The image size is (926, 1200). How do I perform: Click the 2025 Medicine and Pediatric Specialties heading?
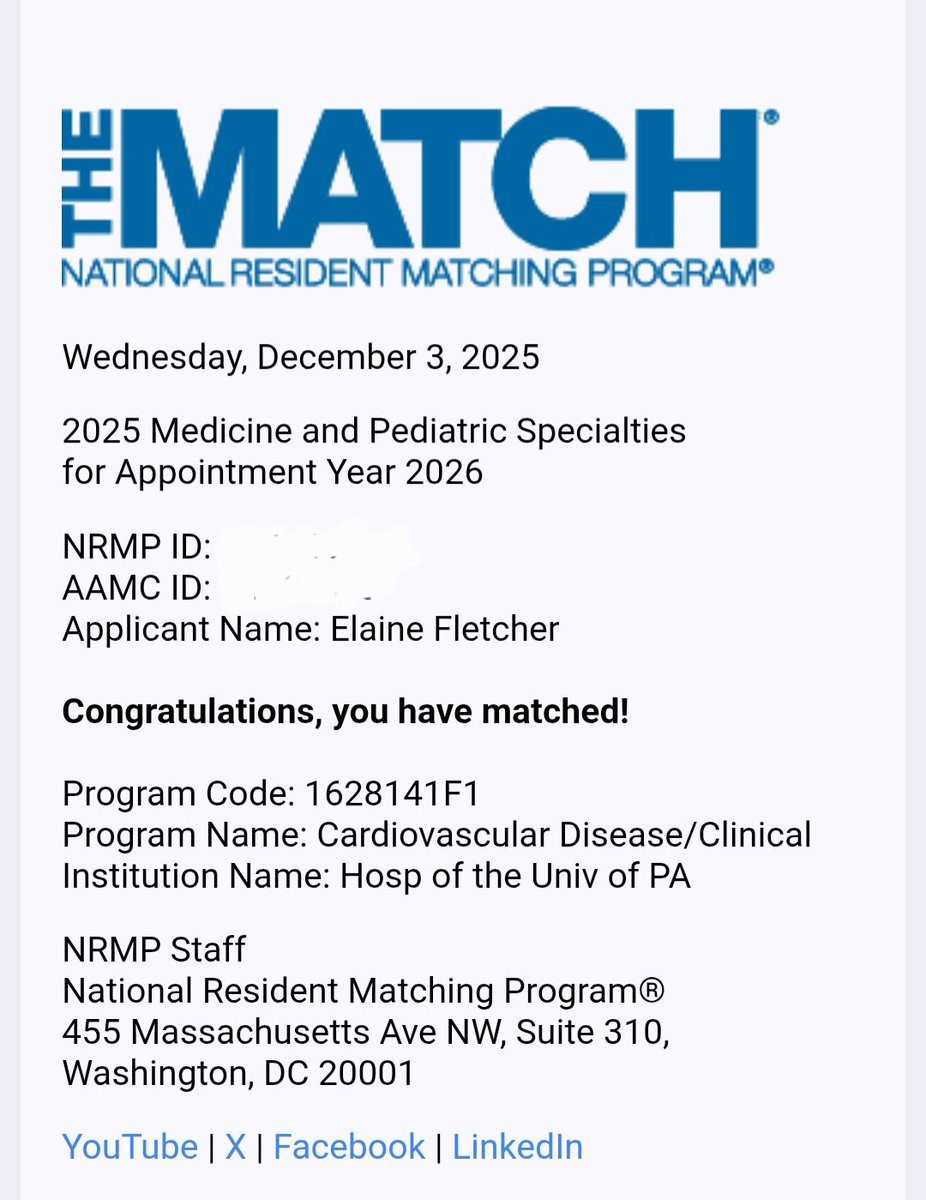click(374, 431)
